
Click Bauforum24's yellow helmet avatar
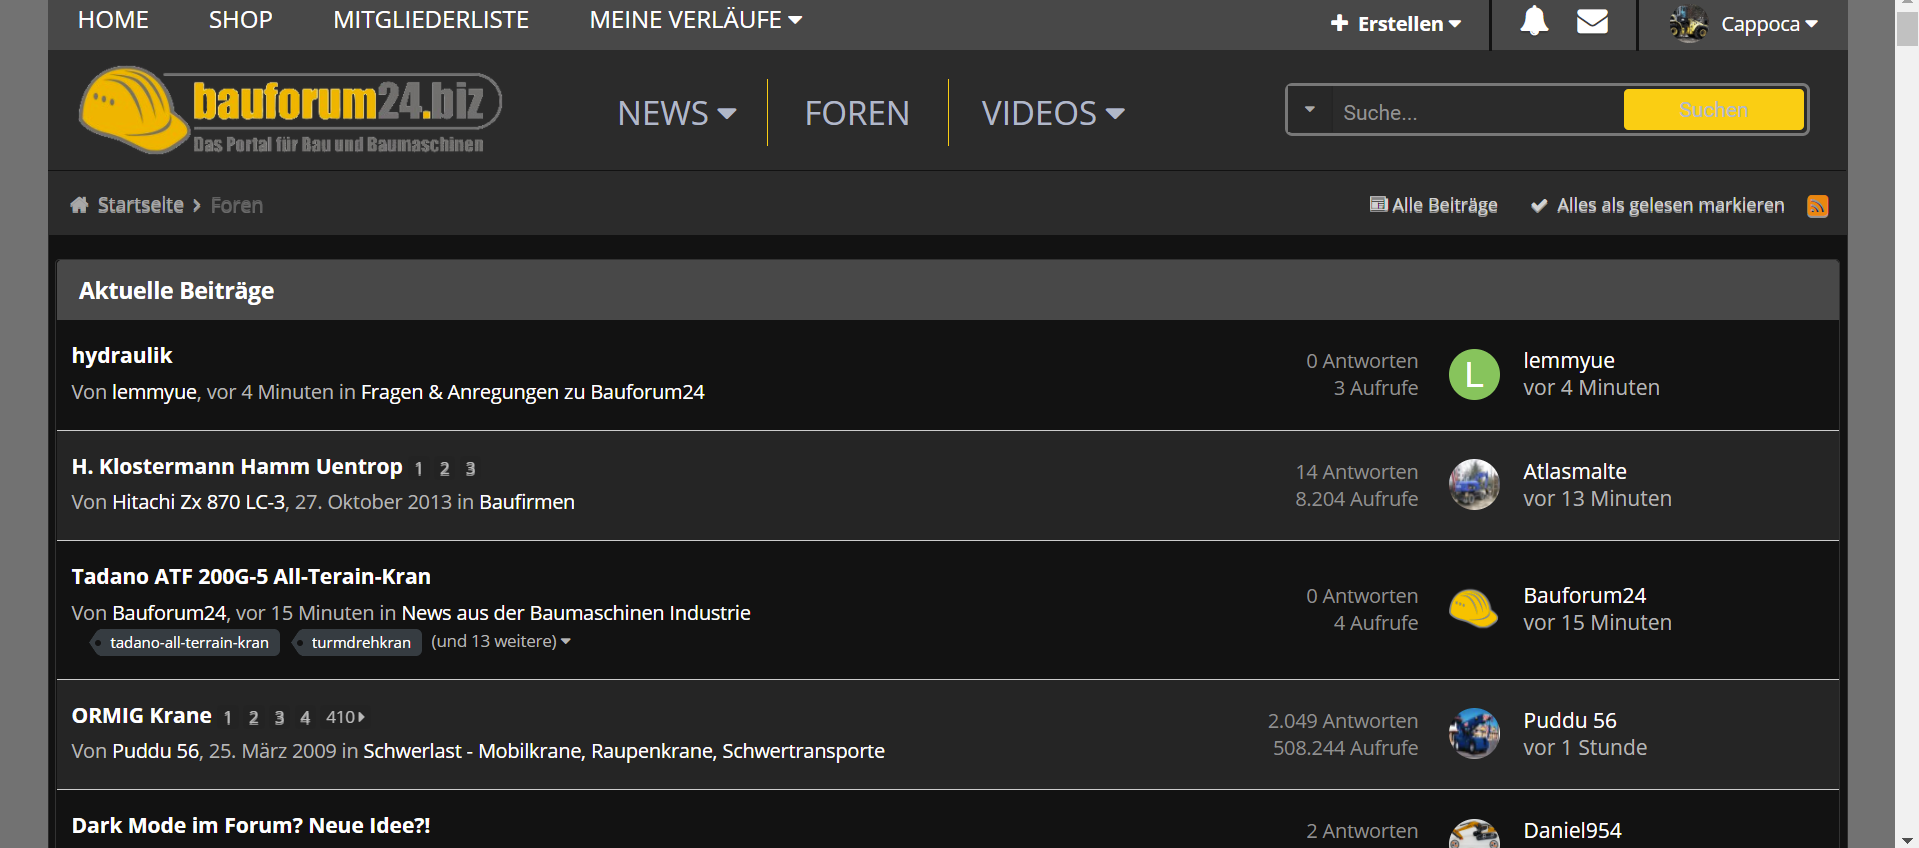click(x=1474, y=609)
